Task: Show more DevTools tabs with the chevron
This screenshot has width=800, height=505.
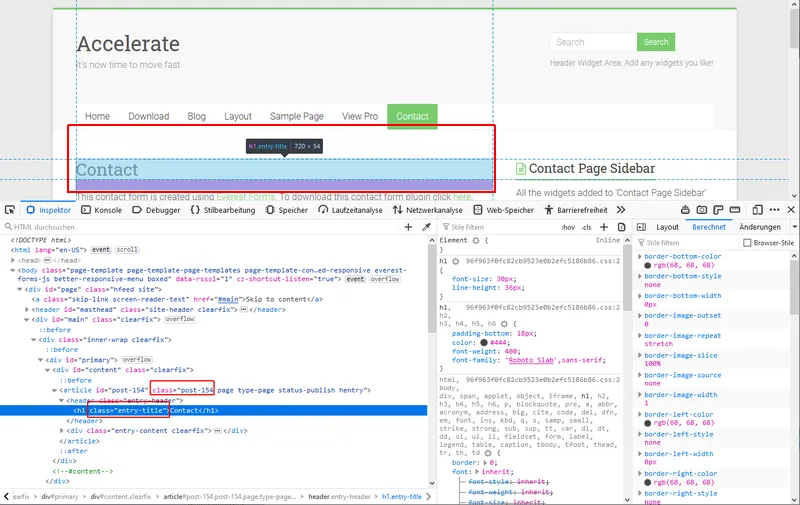Action: pos(621,210)
